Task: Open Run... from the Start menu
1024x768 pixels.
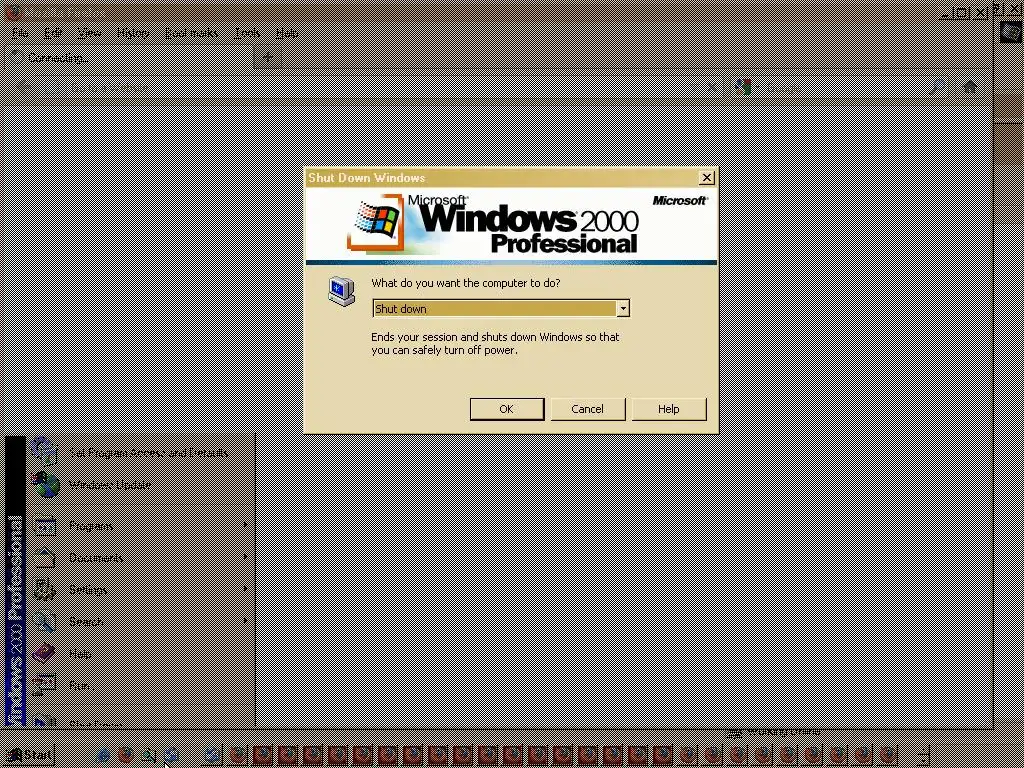Action: [140, 685]
